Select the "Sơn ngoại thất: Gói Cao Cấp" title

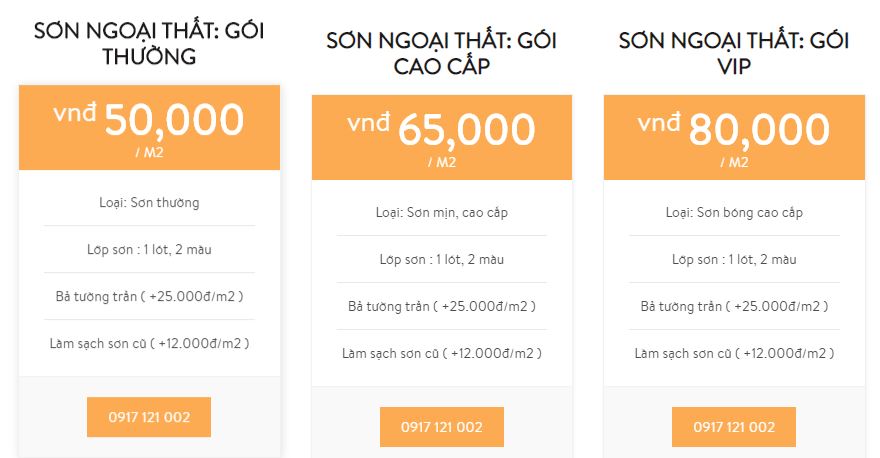point(441,53)
